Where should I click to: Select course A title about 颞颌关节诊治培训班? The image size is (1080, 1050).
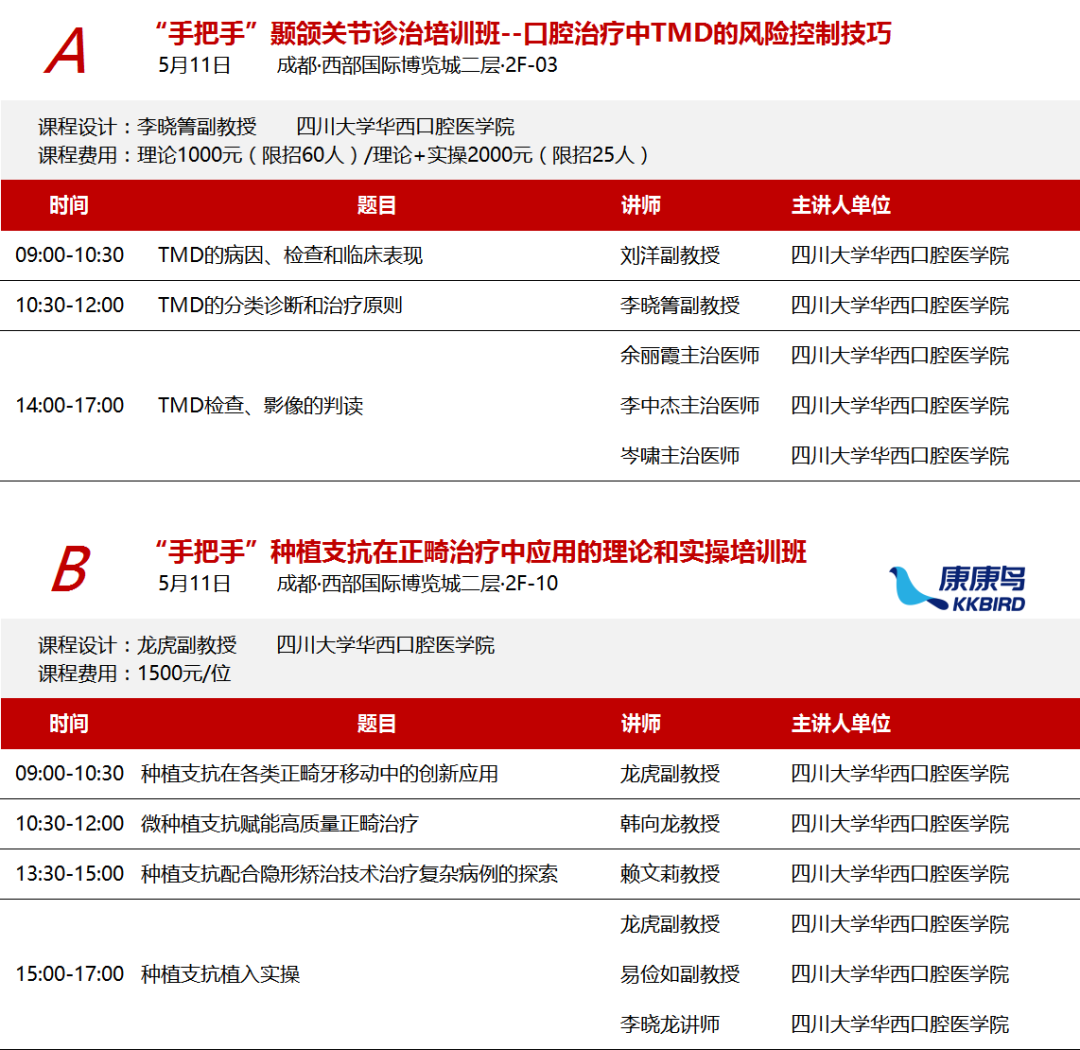tap(523, 33)
